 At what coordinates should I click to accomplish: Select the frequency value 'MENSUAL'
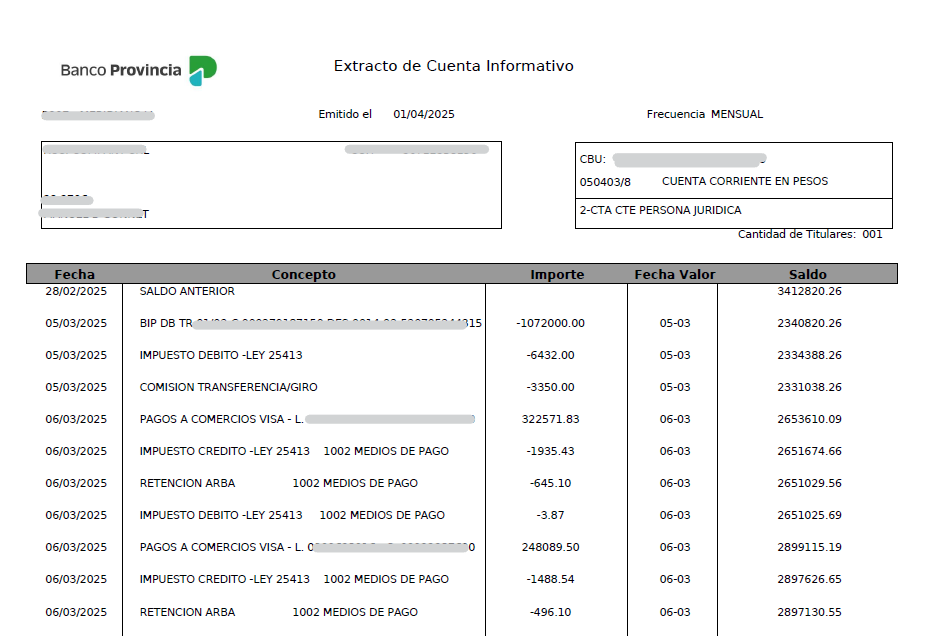pyautogui.click(x=737, y=114)
